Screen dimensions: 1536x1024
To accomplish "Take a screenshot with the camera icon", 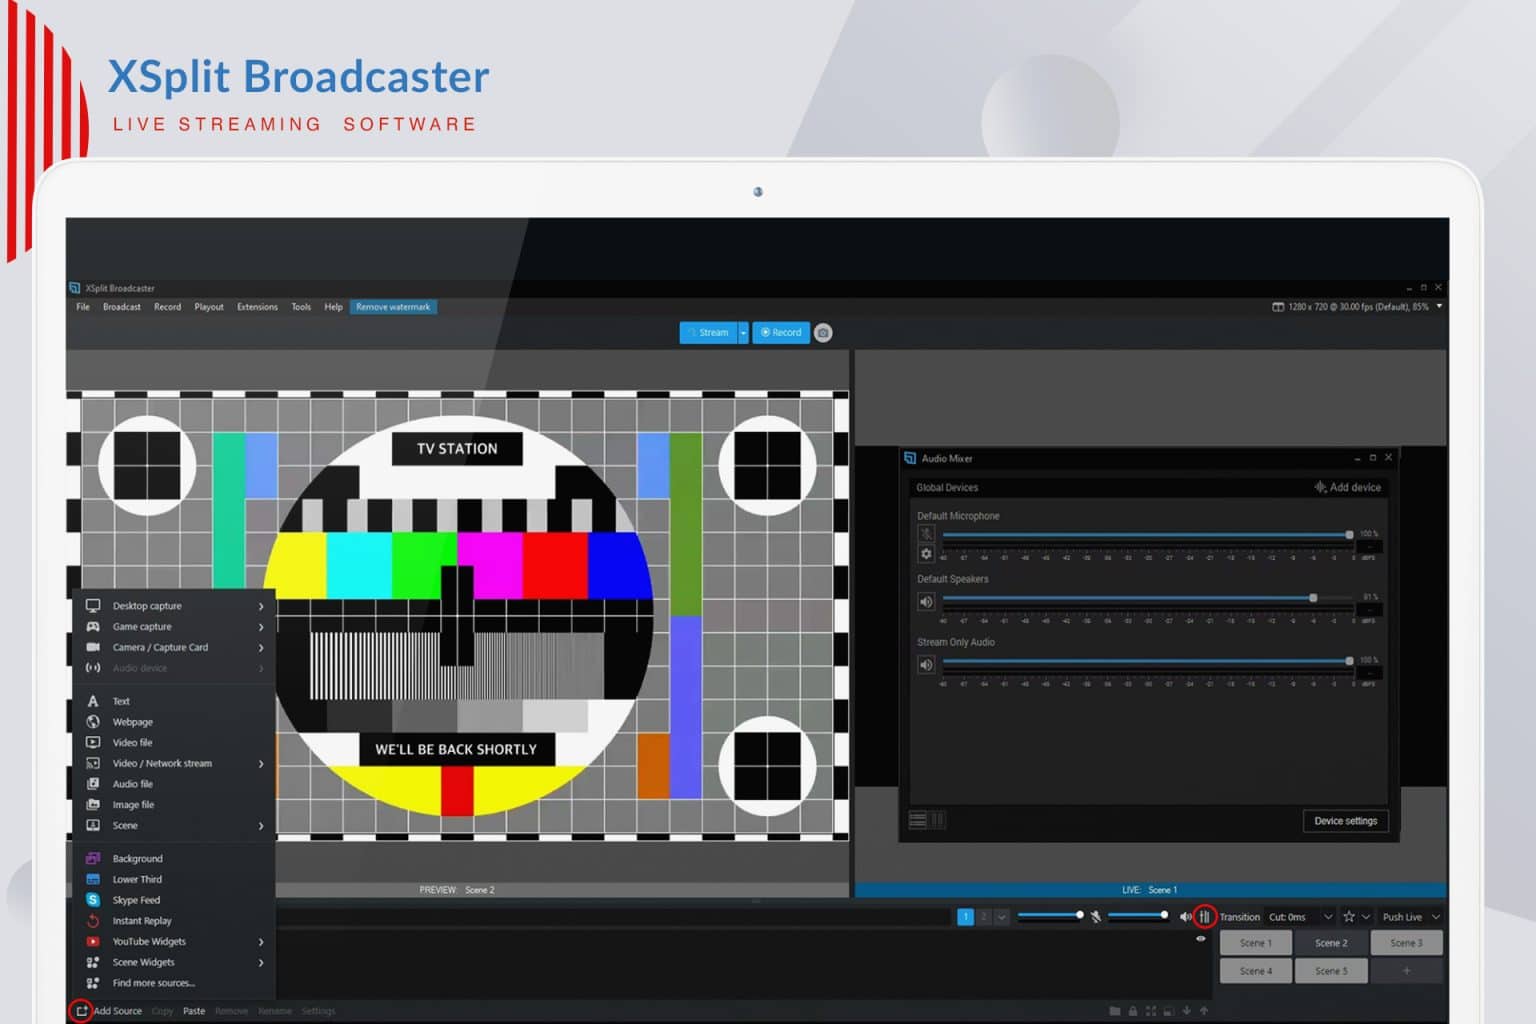I will point(822,332).
